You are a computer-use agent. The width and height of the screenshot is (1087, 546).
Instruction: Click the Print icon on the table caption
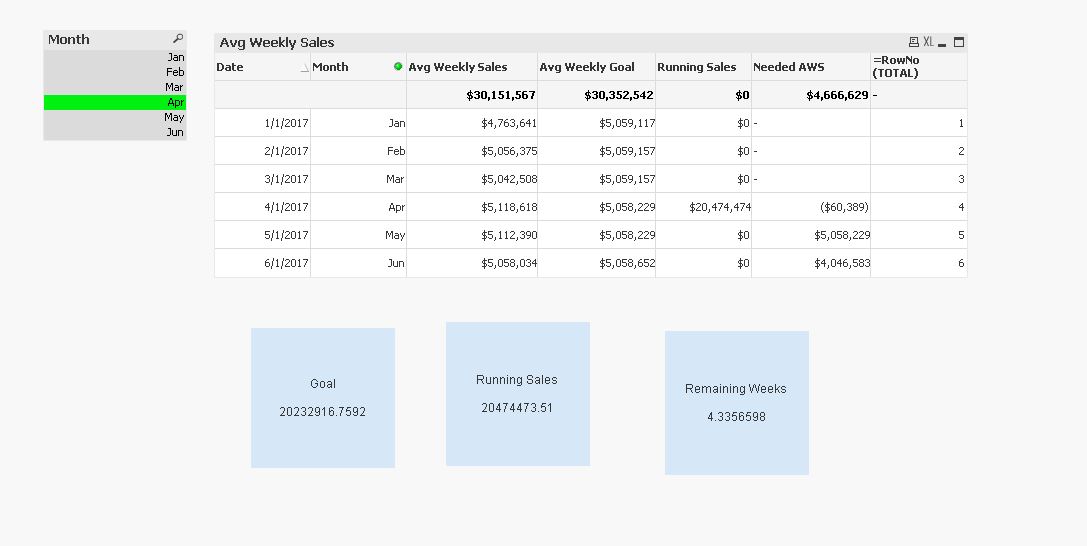(913, 42)
